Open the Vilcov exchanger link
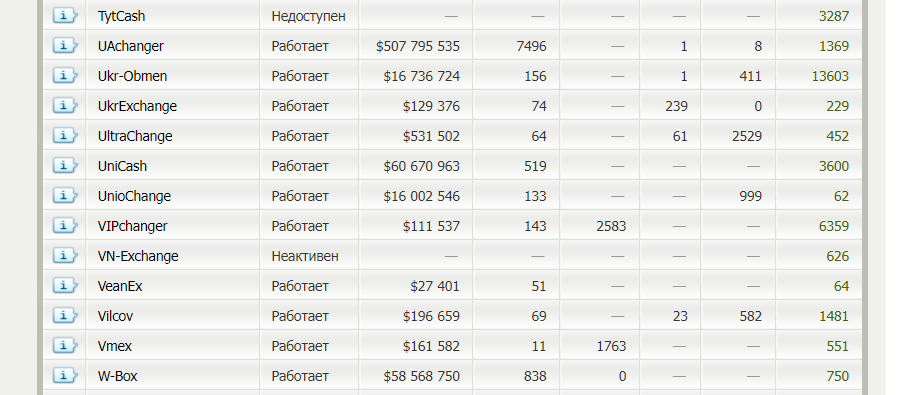 pyautogui.click(x=115, y=316)
